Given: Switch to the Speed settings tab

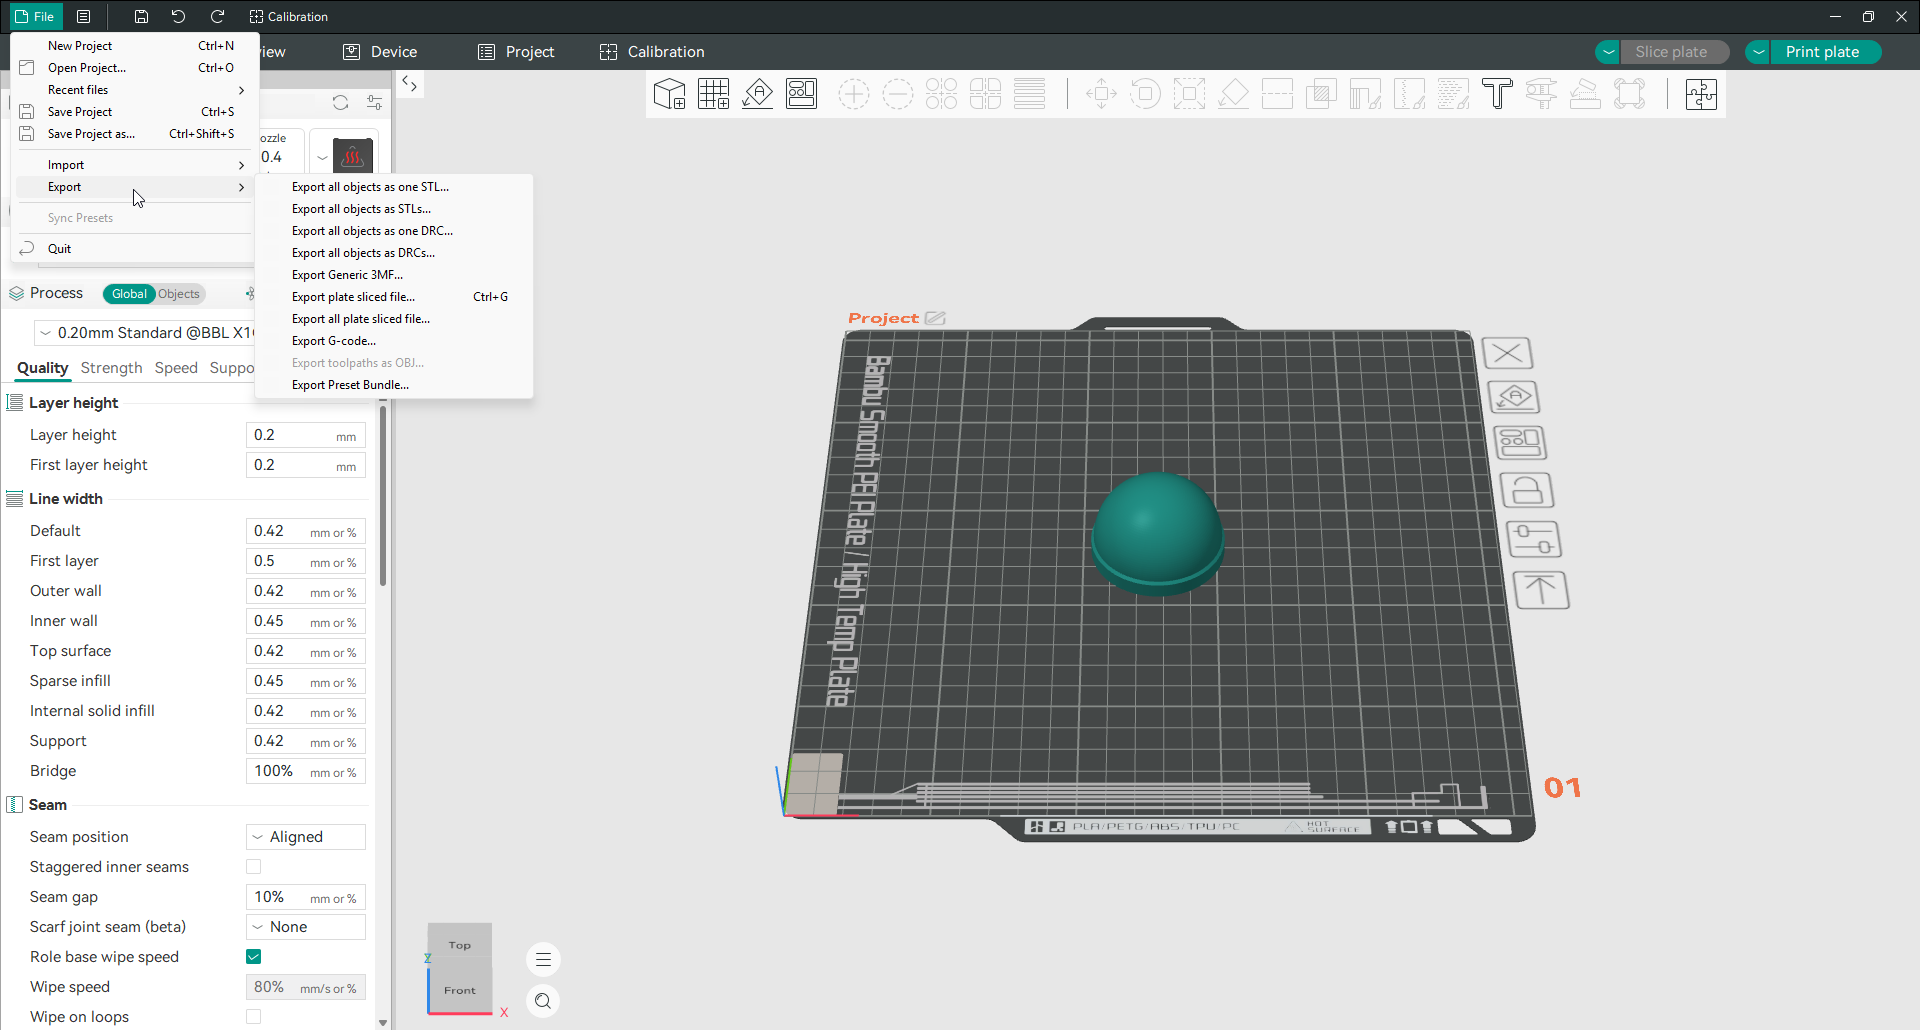Looking at the screenshot, I should tap(176, 368).
